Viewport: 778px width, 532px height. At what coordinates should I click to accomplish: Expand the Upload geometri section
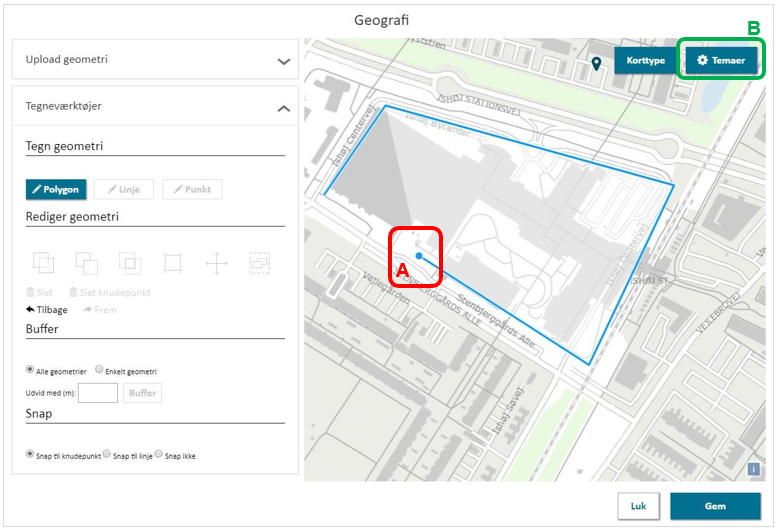[x=283, y=61]
